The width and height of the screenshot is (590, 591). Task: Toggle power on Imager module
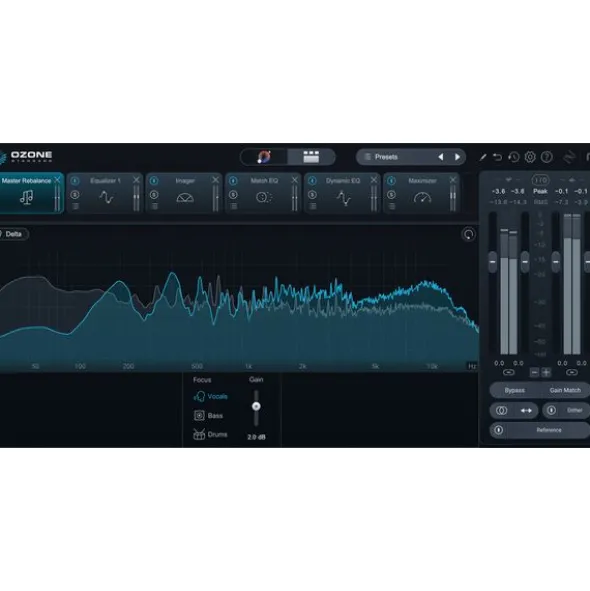tap(154, 181)
